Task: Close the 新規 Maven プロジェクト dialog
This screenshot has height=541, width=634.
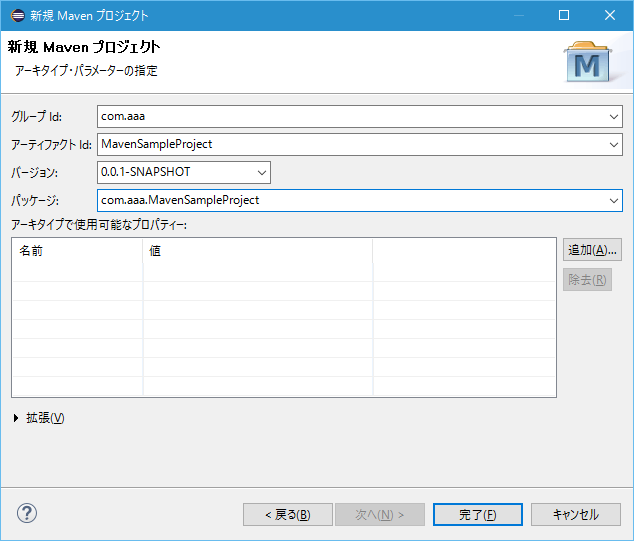Action: click(610, 15)
